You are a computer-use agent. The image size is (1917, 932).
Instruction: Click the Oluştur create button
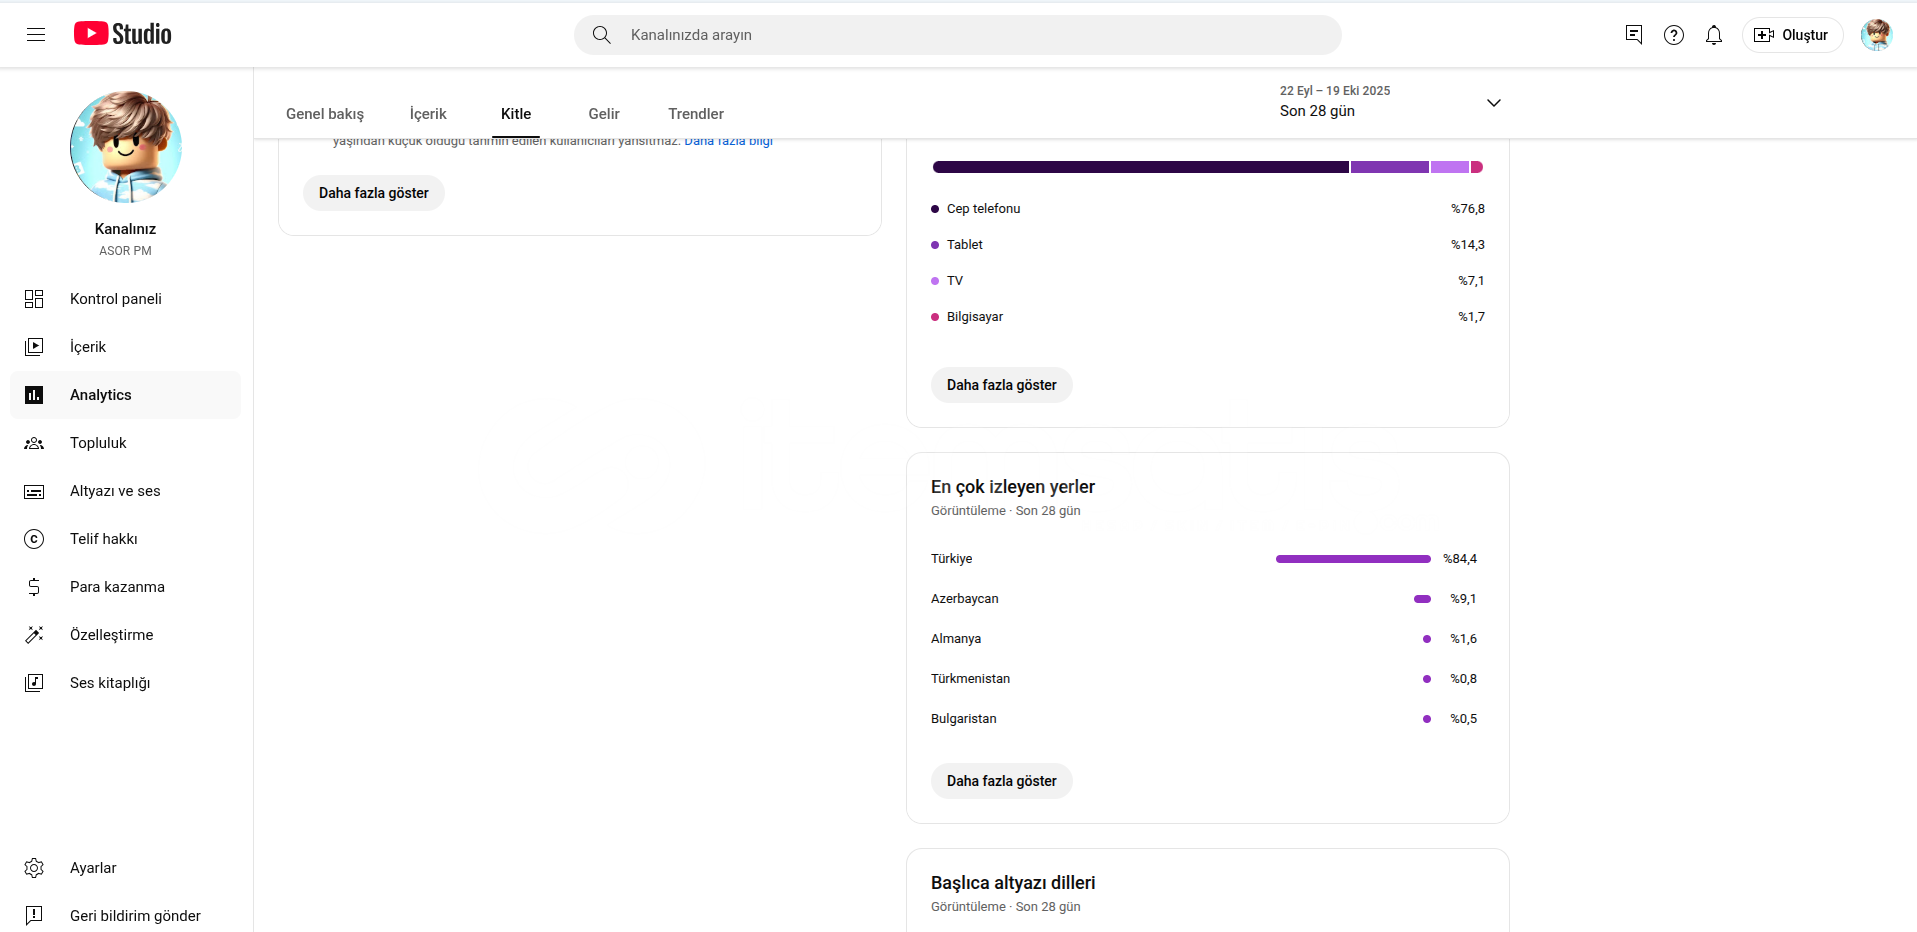[x=1792, y=35]
